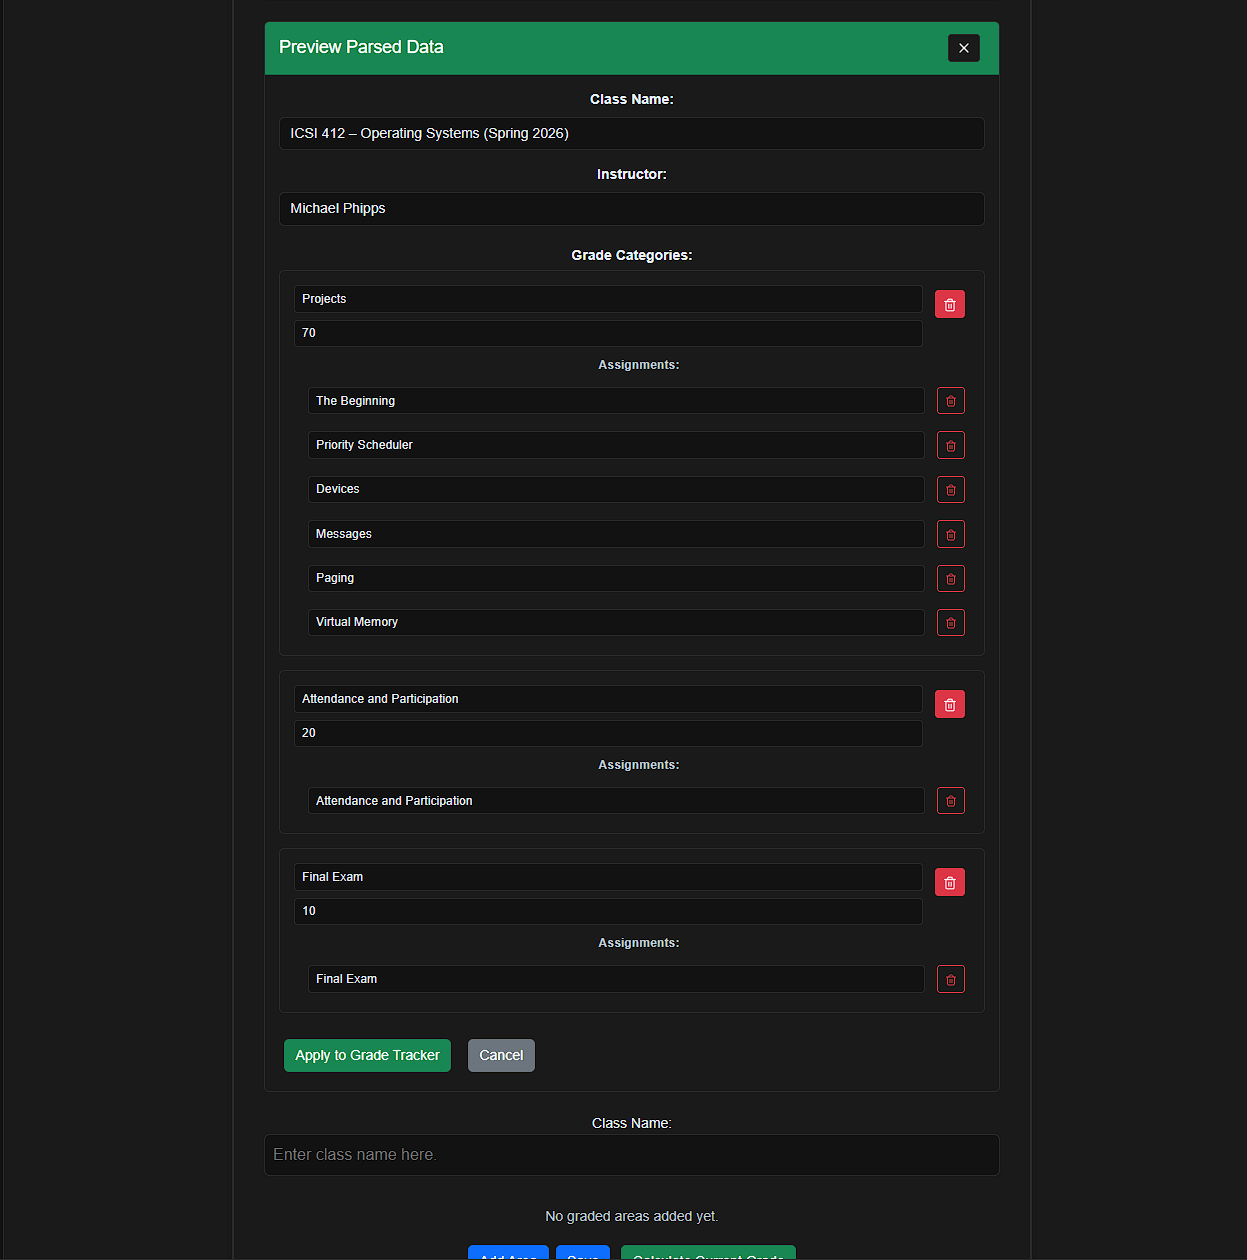Screen dimensions: 1247x1260
Task: Delete the Final Exam grade category
Action: pyautogui.click(x=949, y=882)
